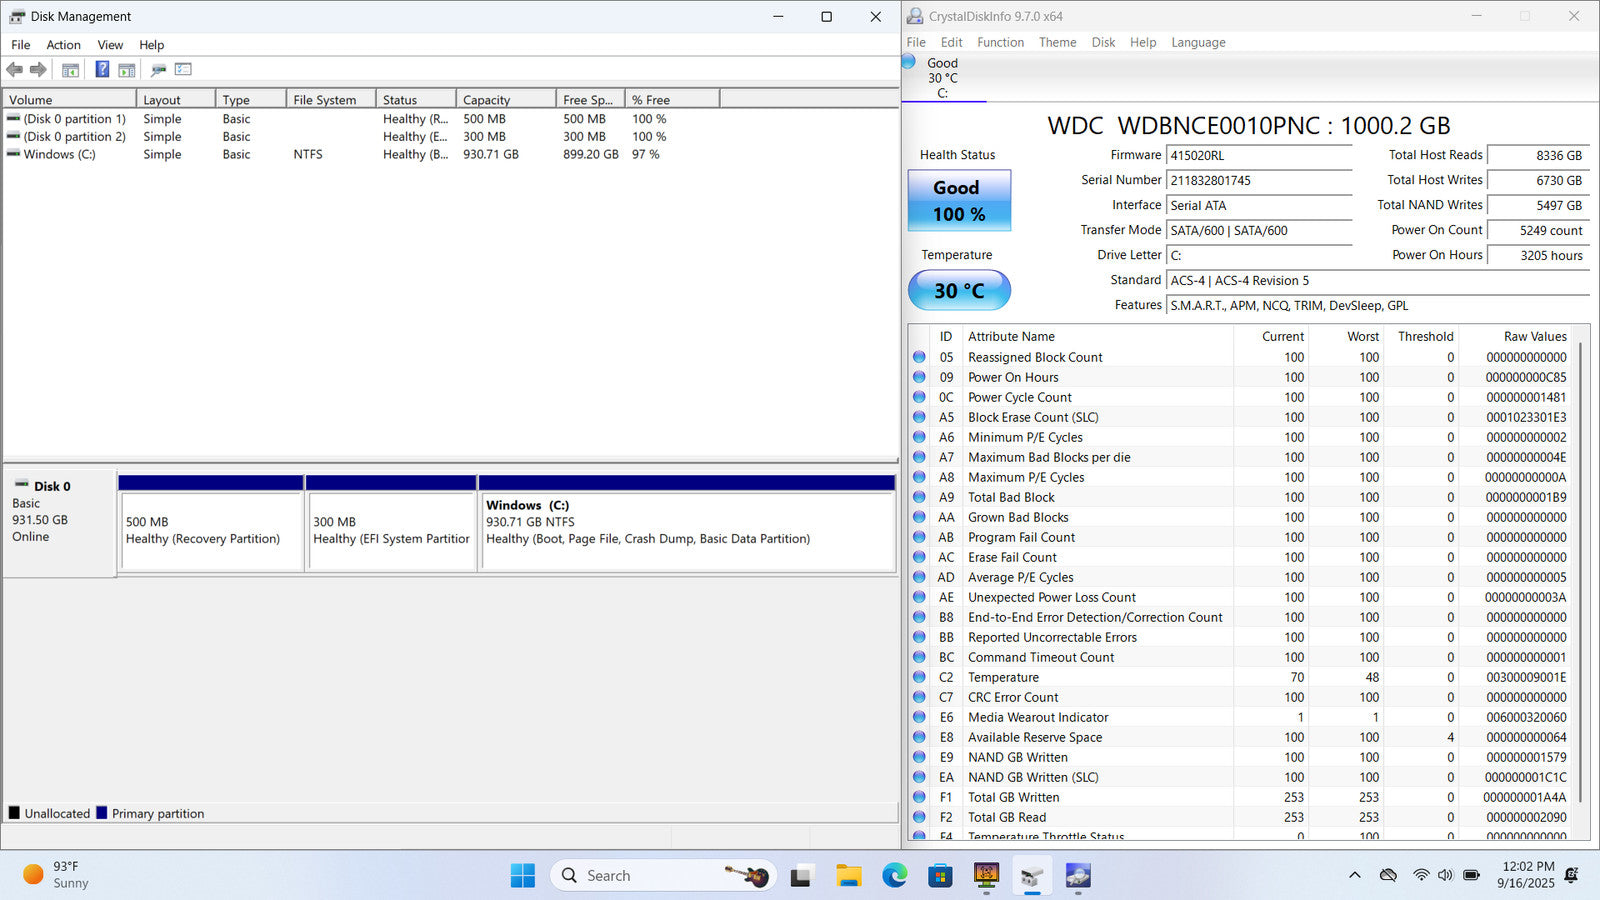Open the Action menu in Disk Management

[x=63, y=45]
